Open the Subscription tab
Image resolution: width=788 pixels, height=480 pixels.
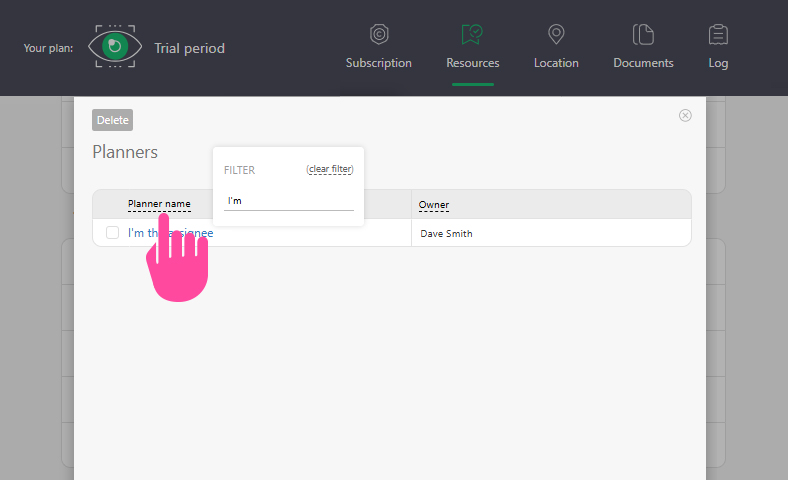pos(378,47)
